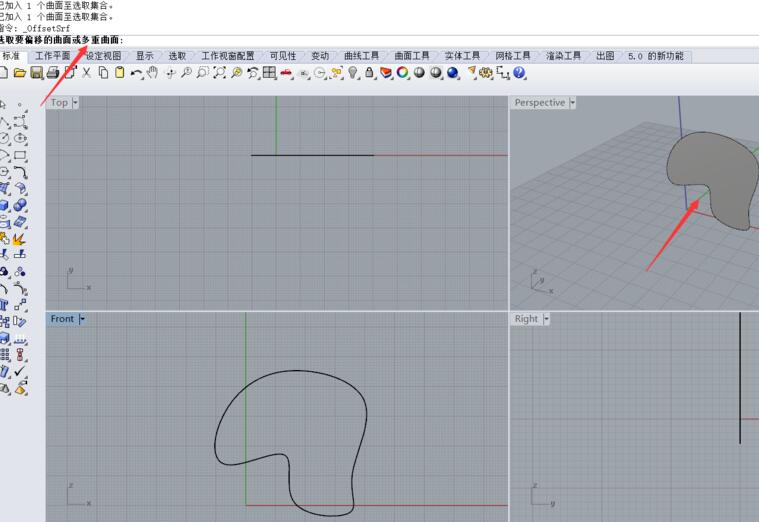The width and height of the screenshot is (759, 522).
Task: Expand the Front viewport menu arrow
Action: pos(82,319)
